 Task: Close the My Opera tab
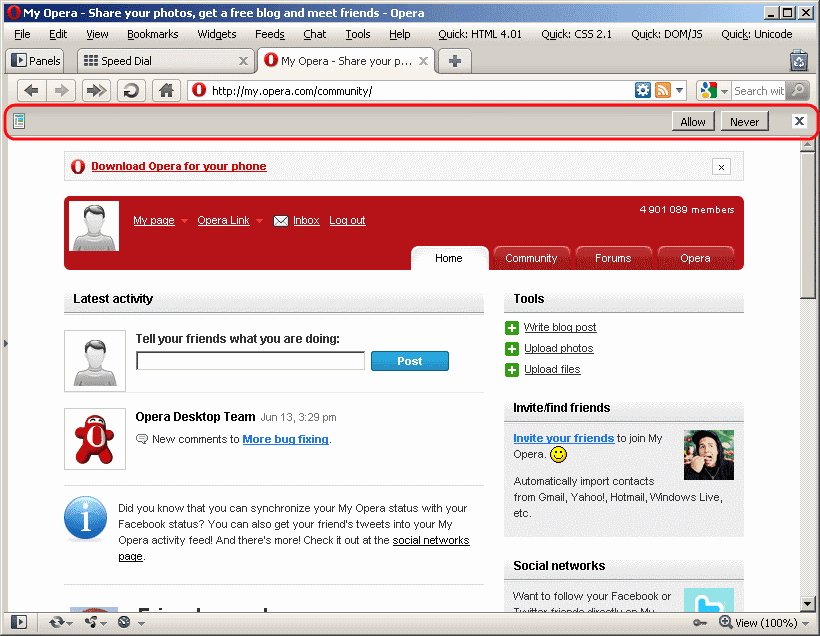coord(424,61)
